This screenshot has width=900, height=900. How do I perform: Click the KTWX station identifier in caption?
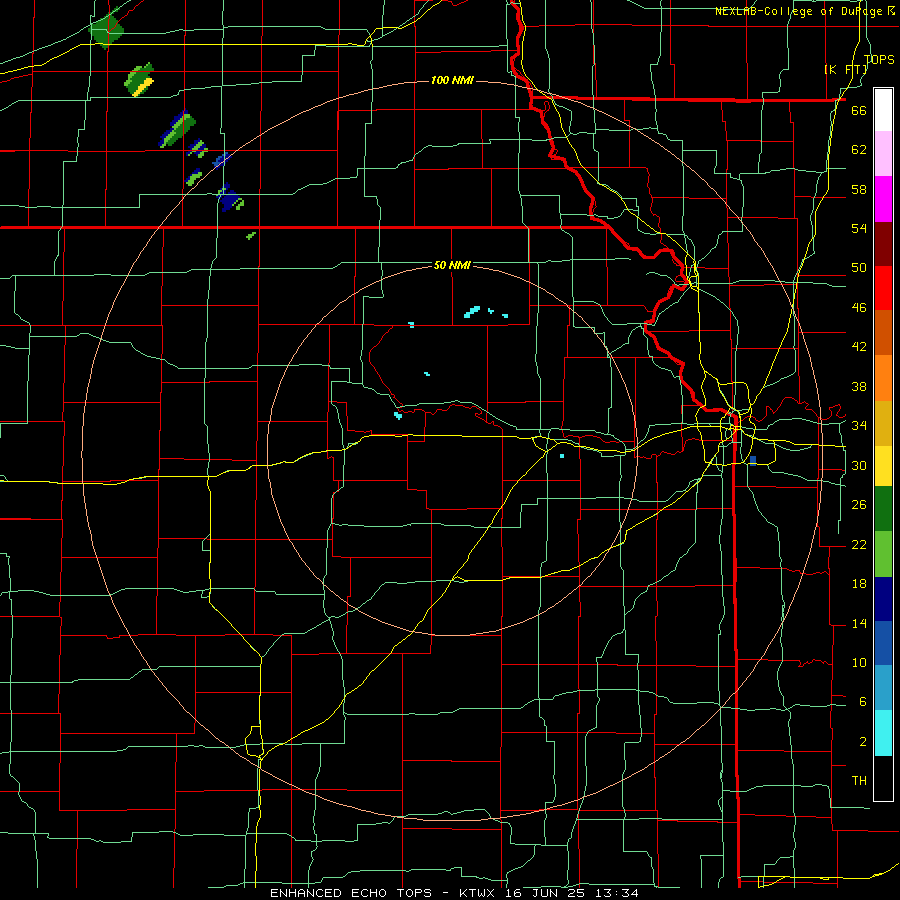[479, 893]
